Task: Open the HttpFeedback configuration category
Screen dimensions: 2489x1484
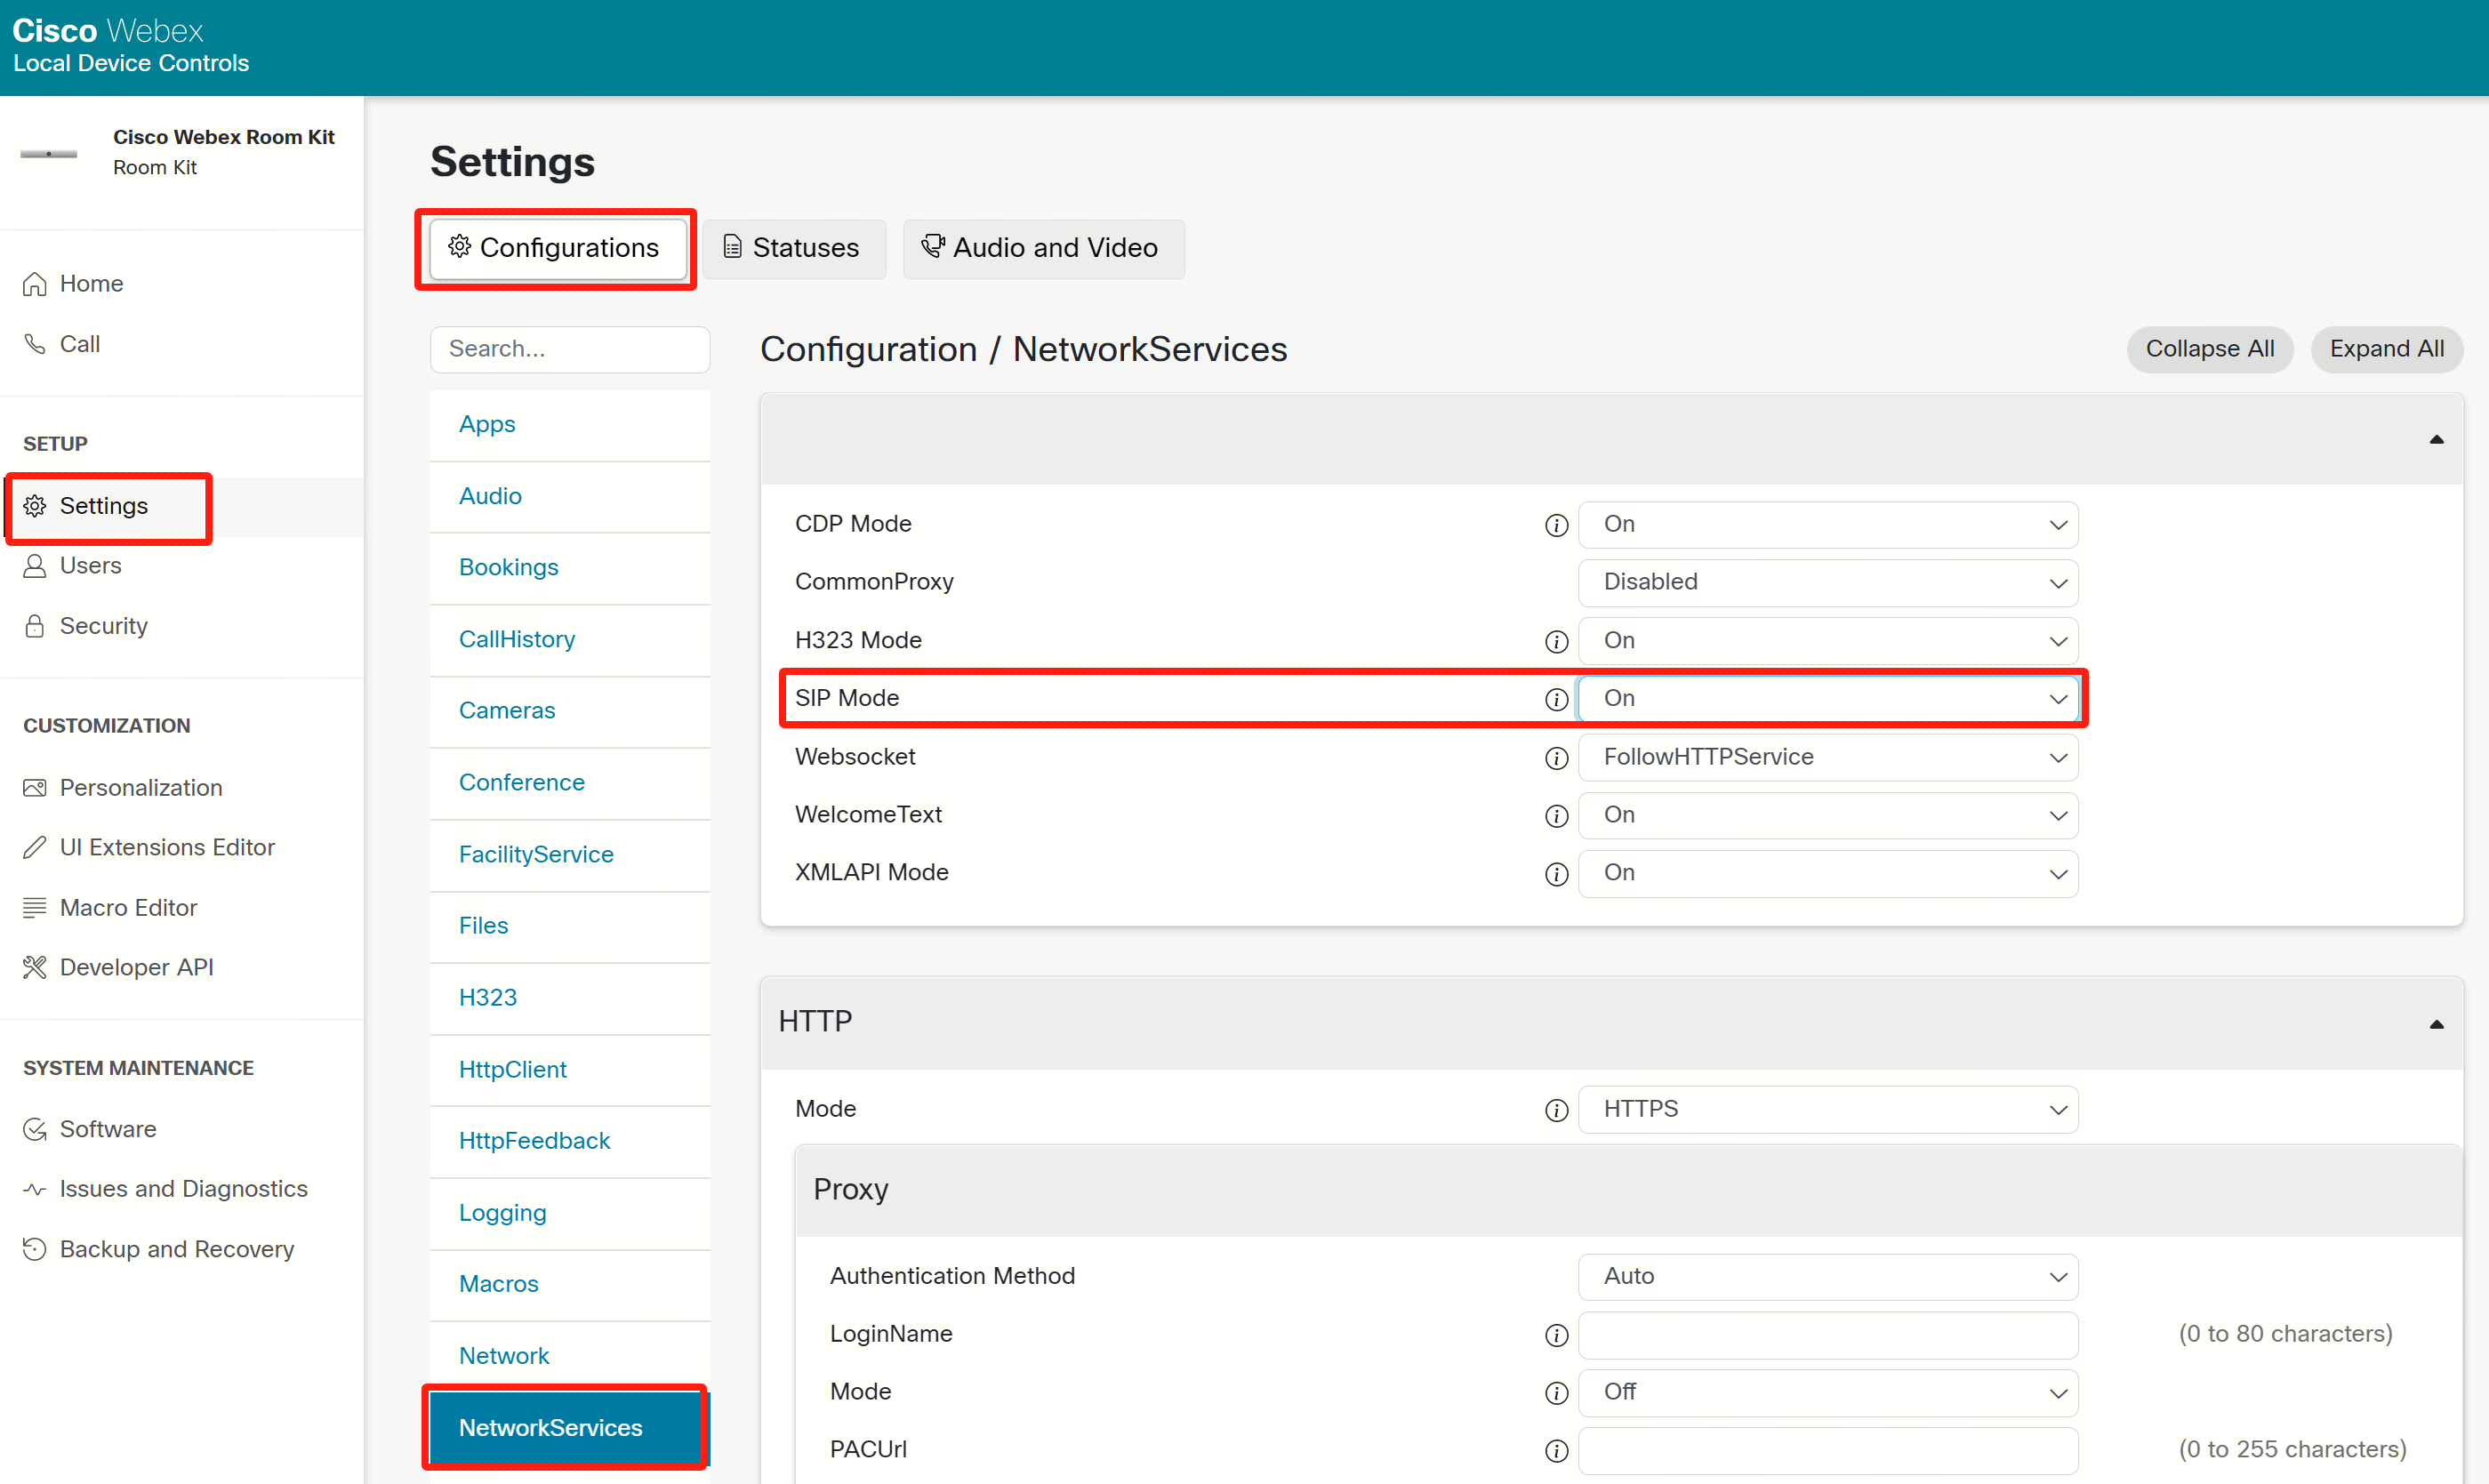Action: click(570, 1141)
